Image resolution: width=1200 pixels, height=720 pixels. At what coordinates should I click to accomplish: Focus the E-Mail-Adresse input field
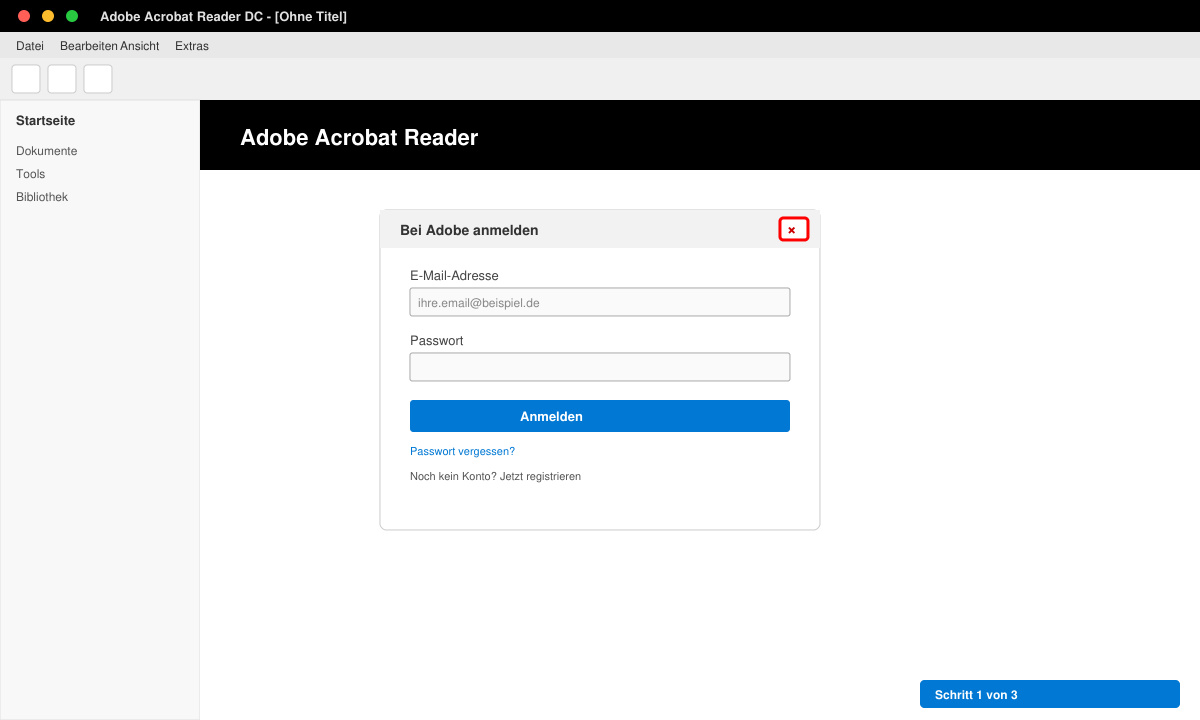(x=600, y=302)
